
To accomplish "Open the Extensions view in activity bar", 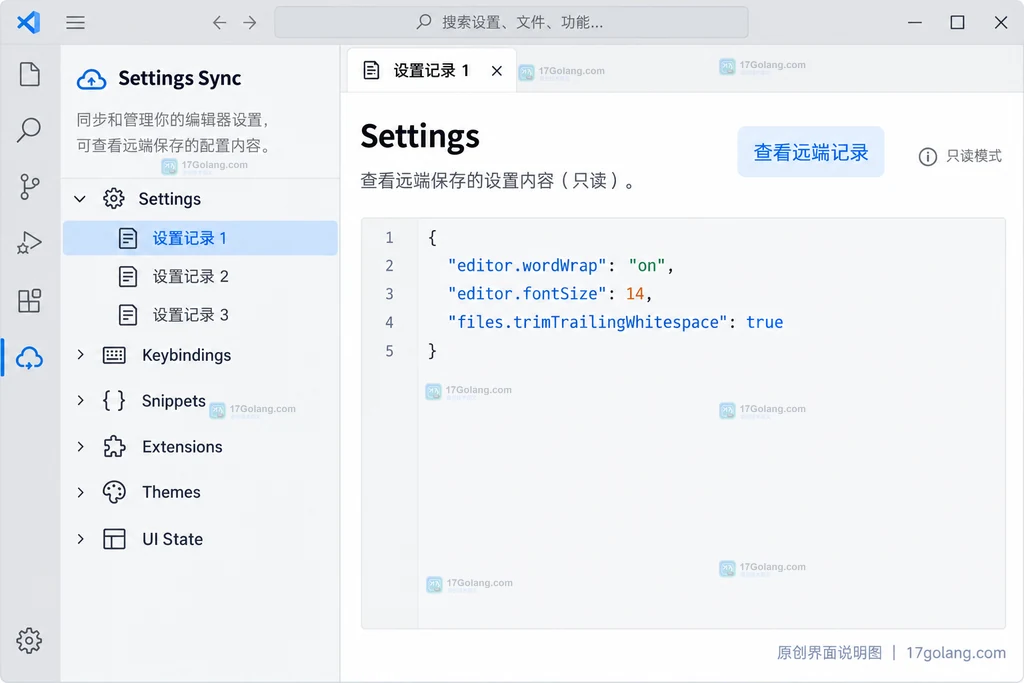I will 29,300.
